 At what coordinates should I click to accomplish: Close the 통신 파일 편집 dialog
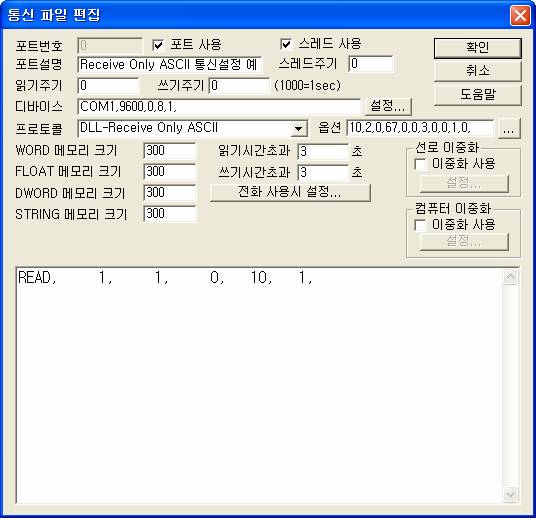click(520, 15)
